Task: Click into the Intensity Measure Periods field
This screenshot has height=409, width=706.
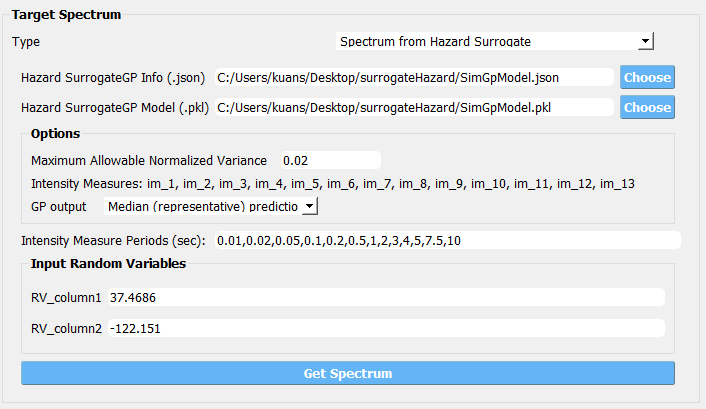Action: [x=448, y=241]
